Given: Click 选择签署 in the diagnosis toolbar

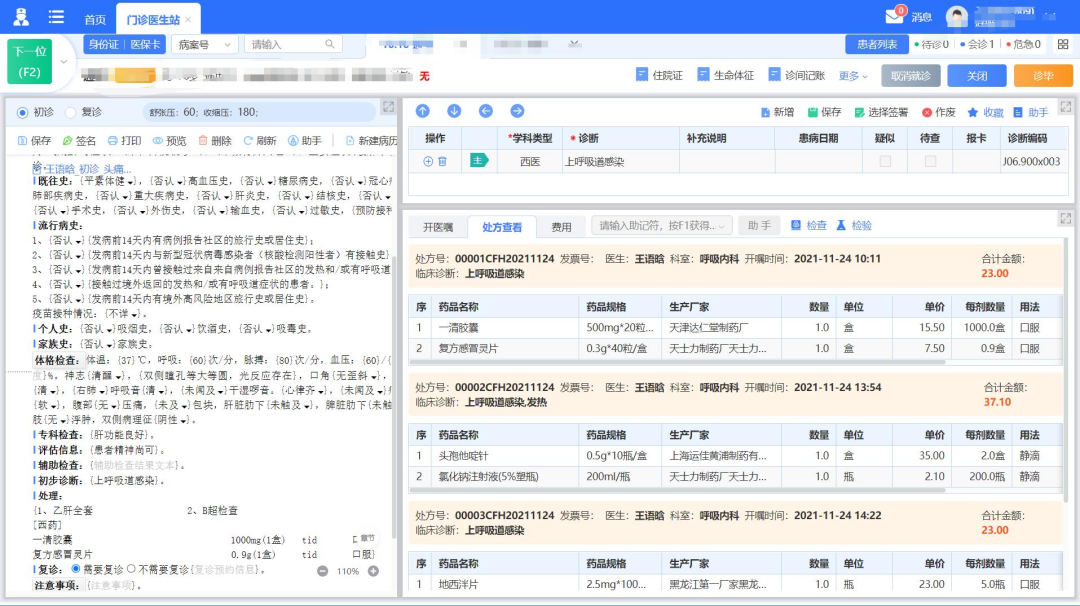Looking at the screenshot, I should coord(881,112).
